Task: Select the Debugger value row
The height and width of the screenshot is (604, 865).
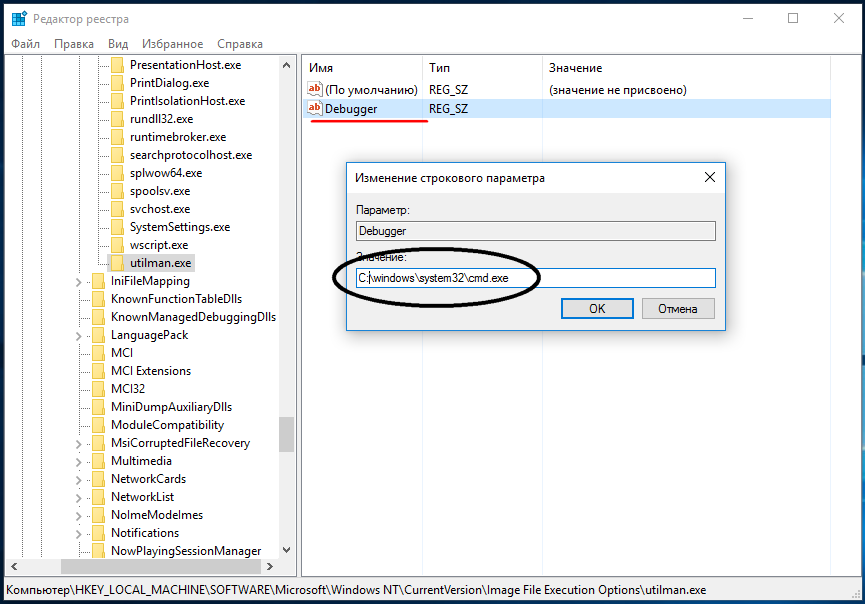Action: pyautogui.click(x=567, y=109)
